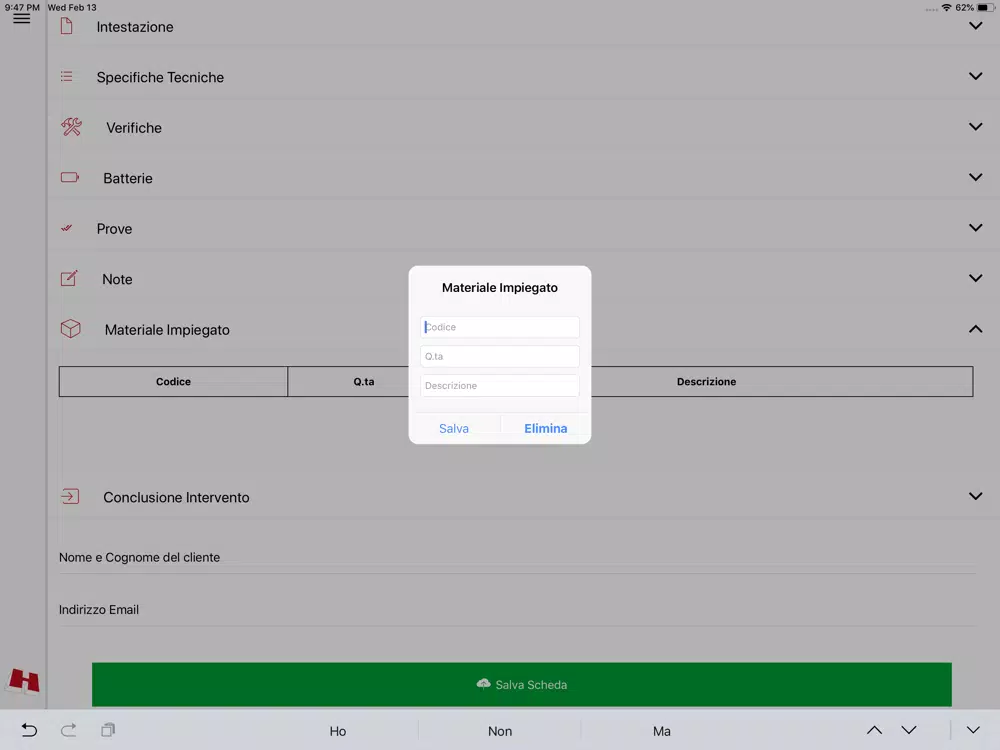Image resolution: width=1000 pixels, height=750 pixels.
Task: Collapse the Materiale Impiegato section chevron
Action: [x=975, y=329]
